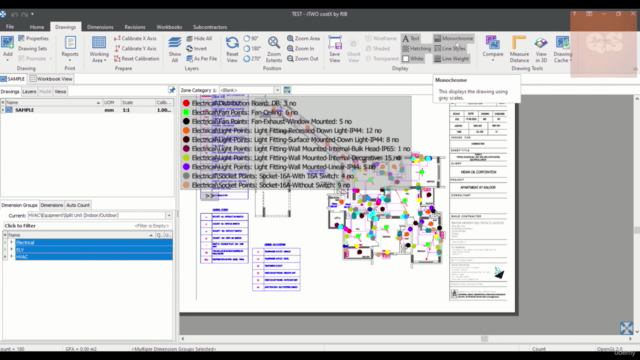The image size is (640, 360).
Task: Expand the HVAC dimension group
Action: click(11, 257)
